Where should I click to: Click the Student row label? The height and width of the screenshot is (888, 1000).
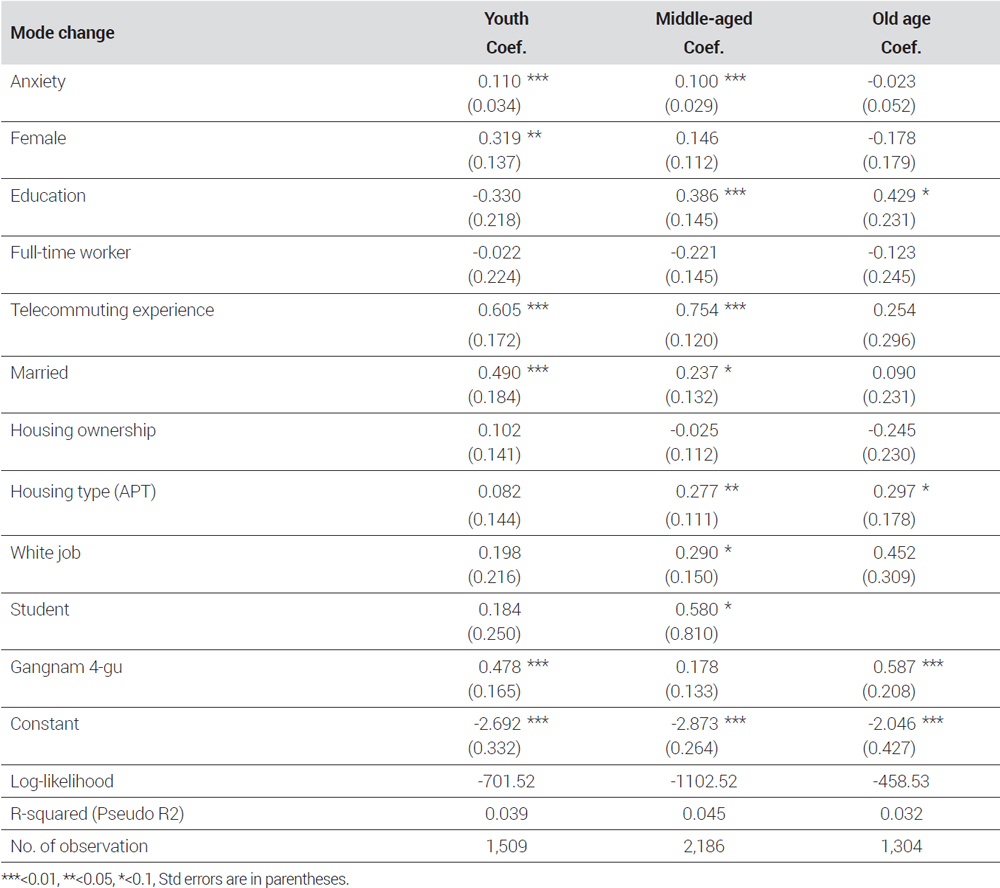point(40,609)
